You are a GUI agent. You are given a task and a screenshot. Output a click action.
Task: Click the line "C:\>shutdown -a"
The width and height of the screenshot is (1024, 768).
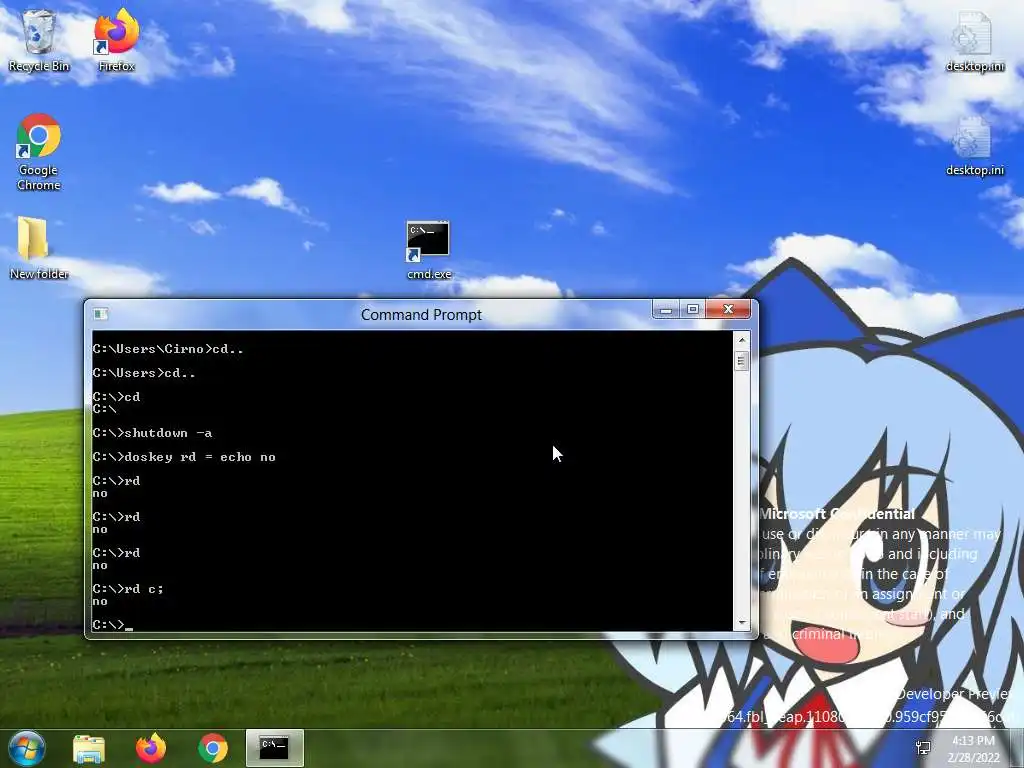pyautogui.click(x=152, y=433)
